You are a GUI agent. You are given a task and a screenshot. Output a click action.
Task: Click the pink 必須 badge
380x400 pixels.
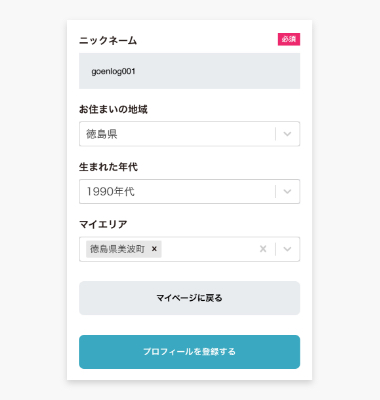pyautogui.click(x=289, y=39)
